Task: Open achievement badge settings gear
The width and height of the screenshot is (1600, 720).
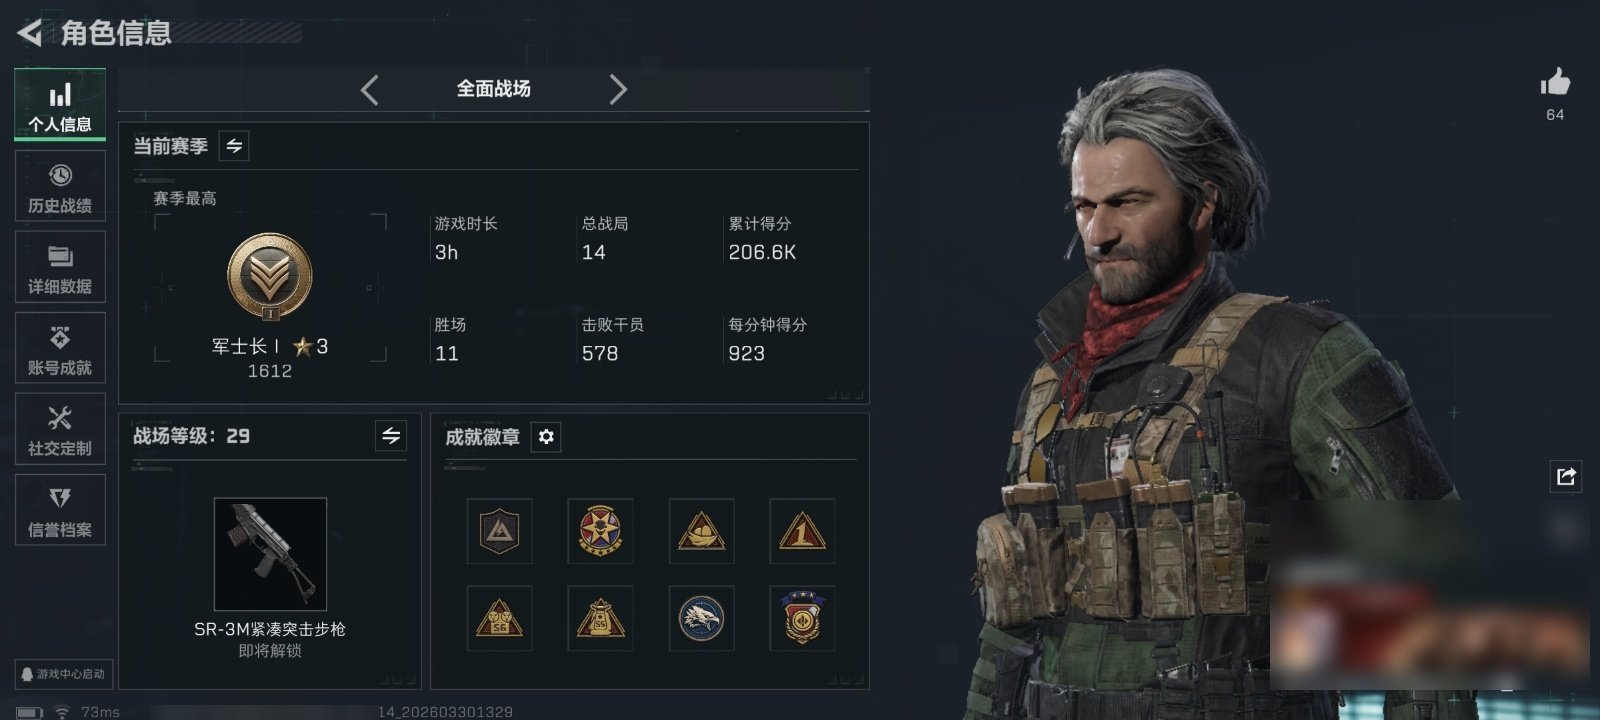Action: point(546,437)
